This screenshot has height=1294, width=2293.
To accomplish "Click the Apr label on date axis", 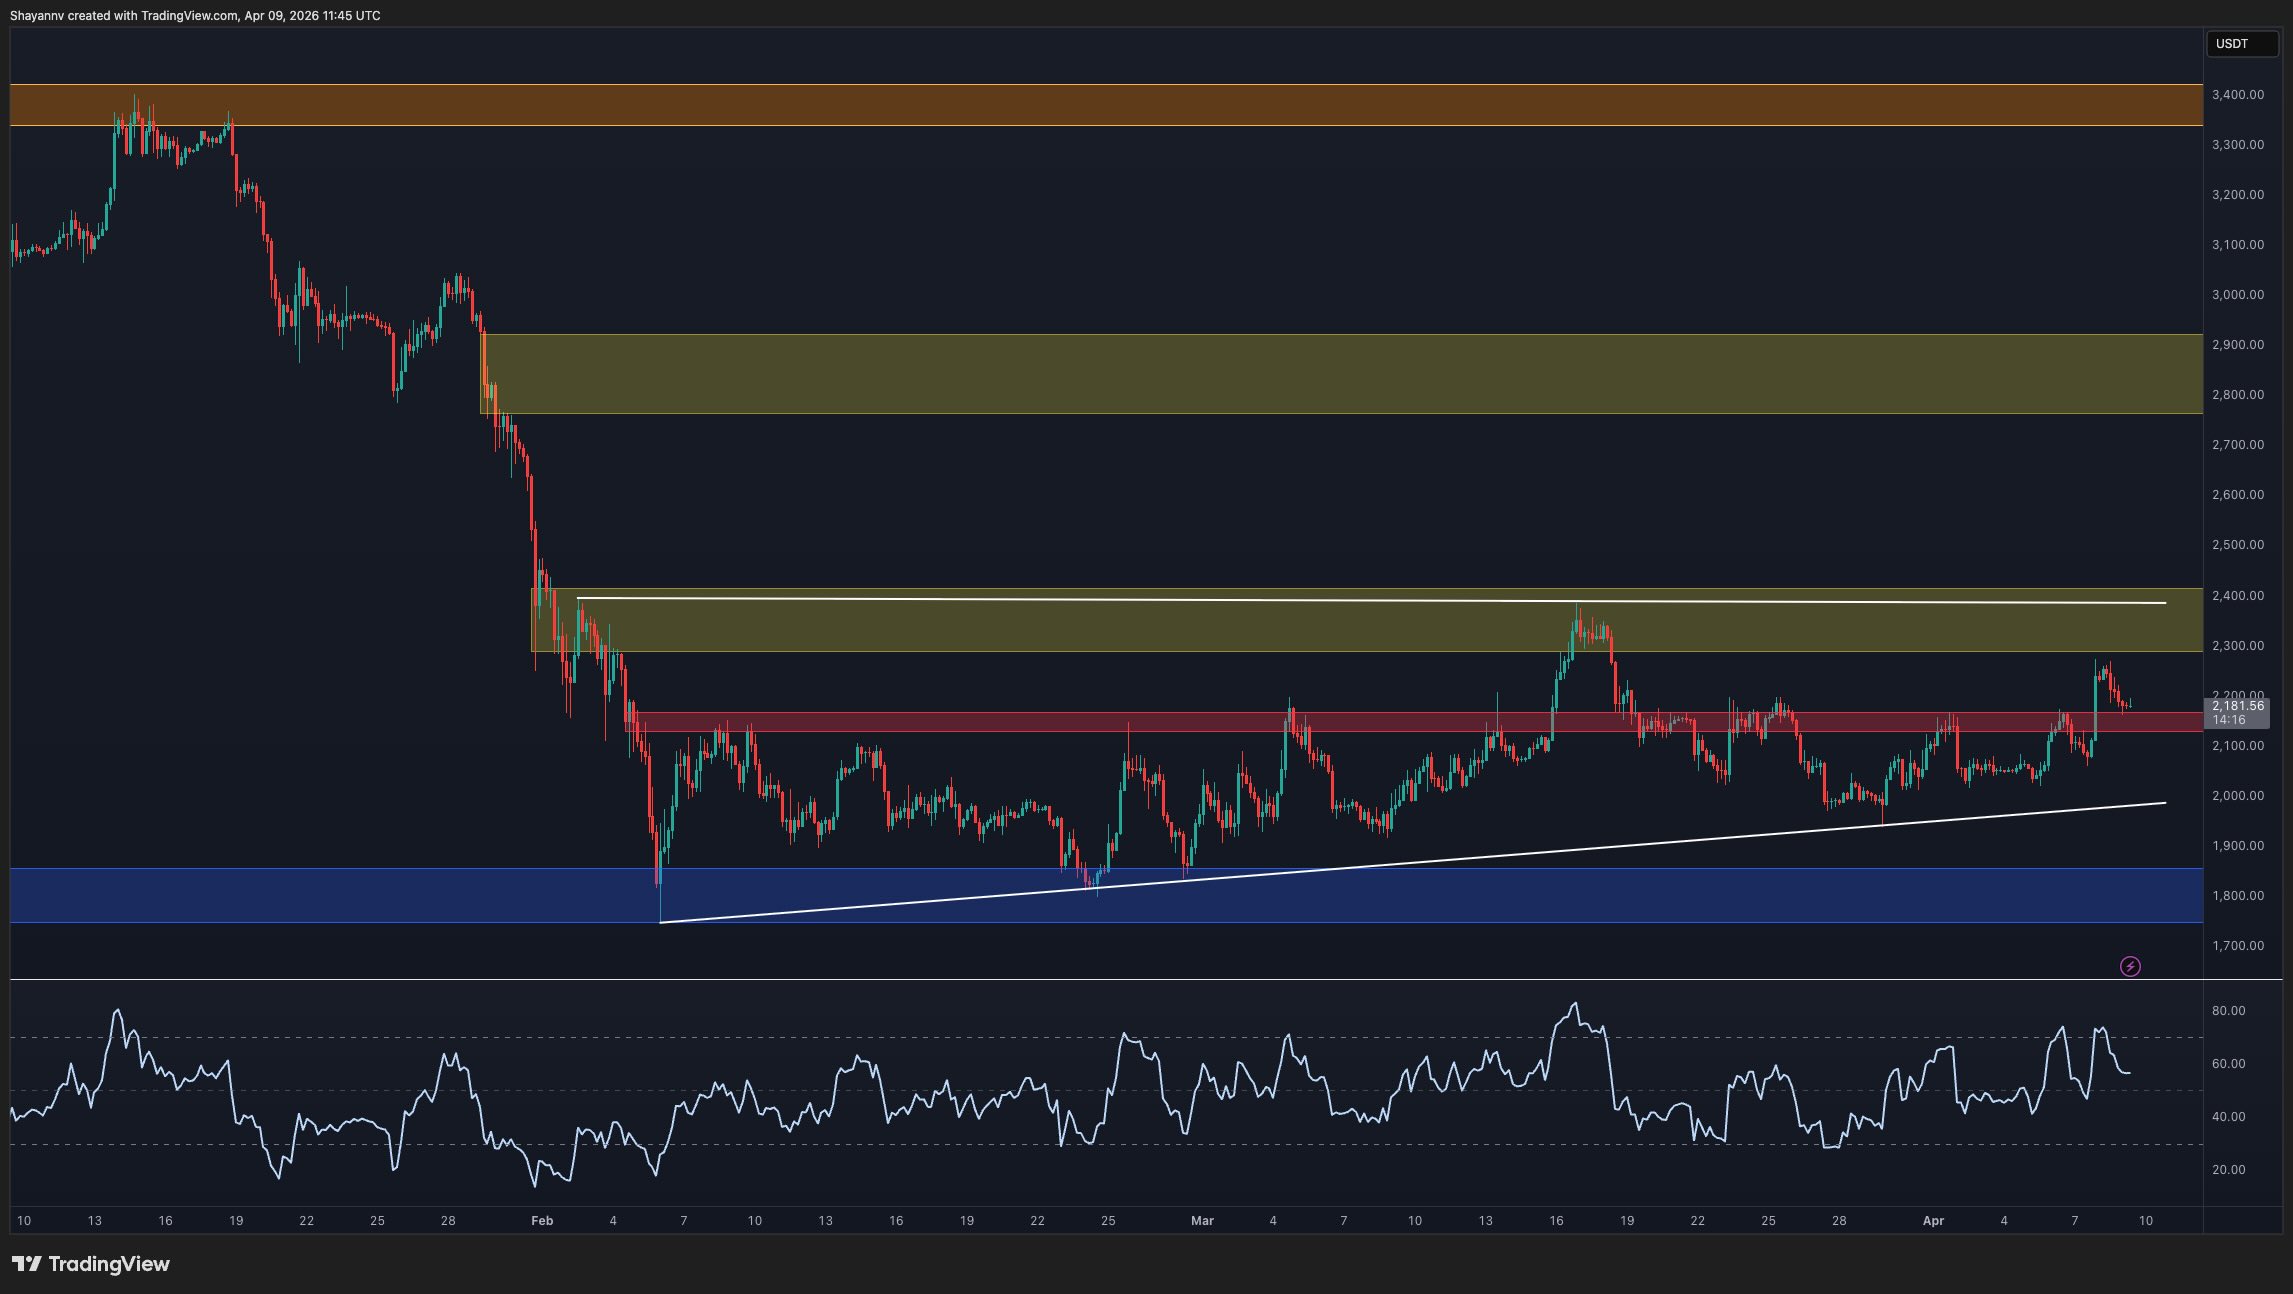I will 1933,1221.
